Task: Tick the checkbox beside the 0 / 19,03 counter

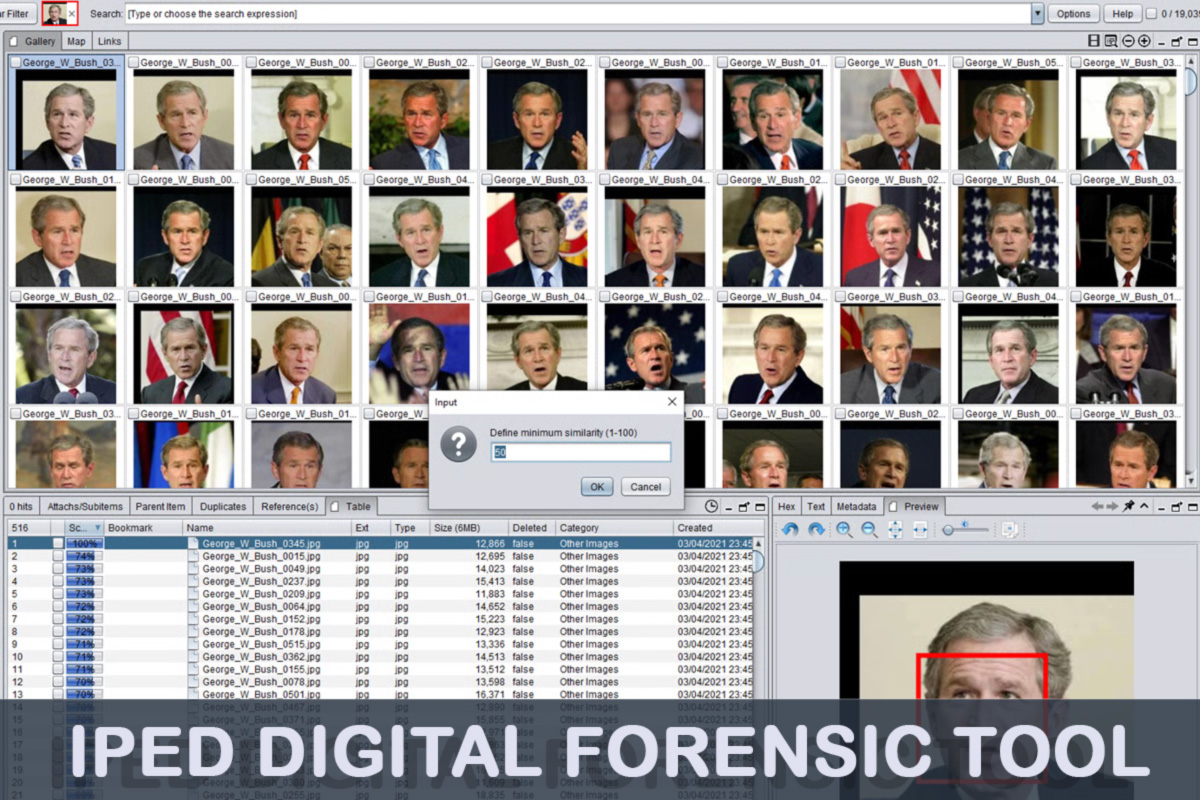Action: pyautogui.click(x=1151, y=14)
